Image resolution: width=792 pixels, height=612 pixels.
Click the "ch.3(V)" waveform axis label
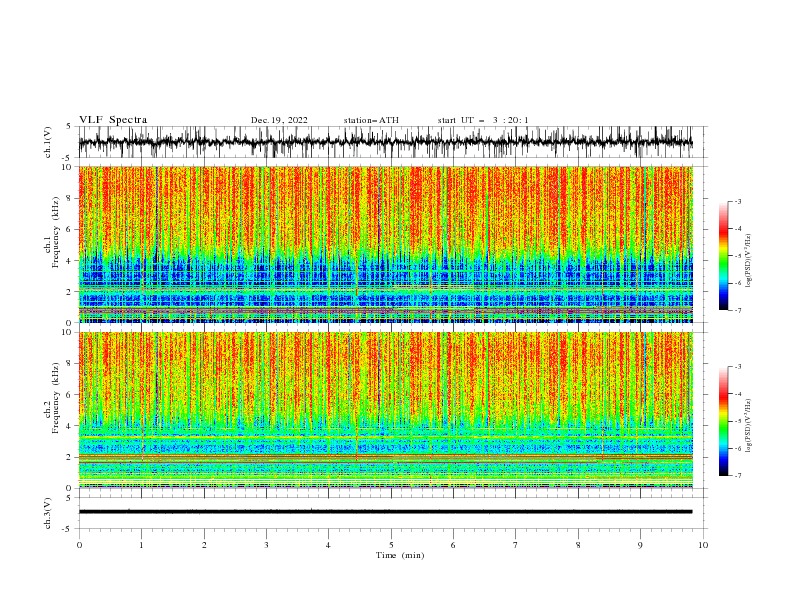point(48,513)
